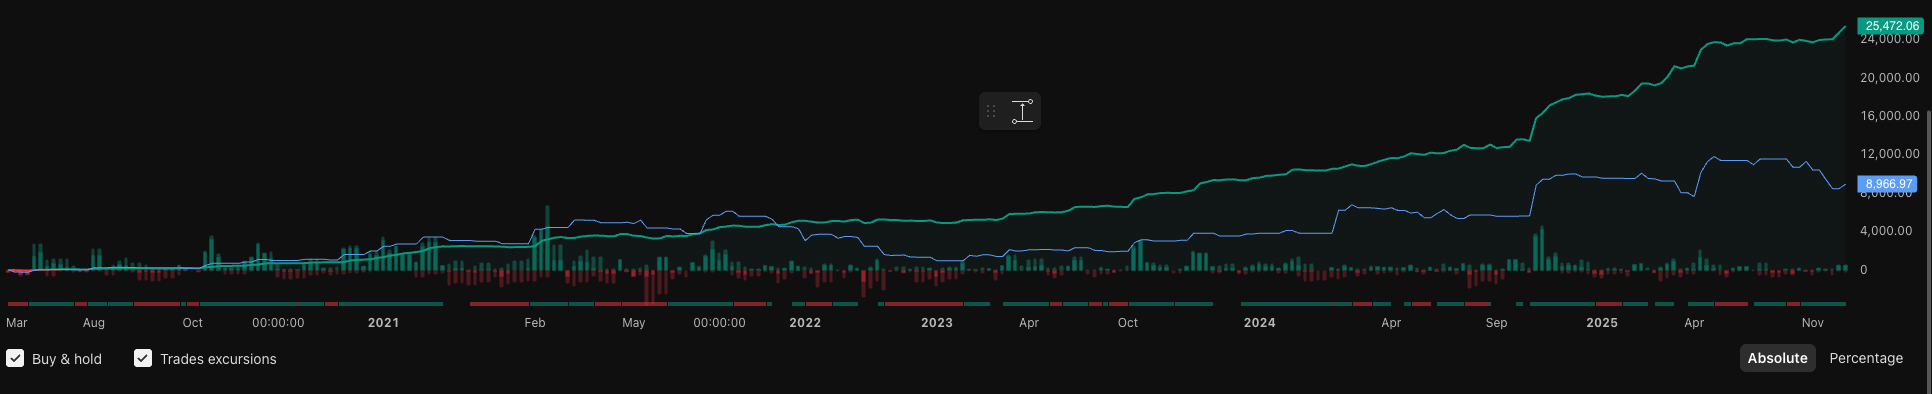Viewport: 1932px width, 394px height.
Task: Click the 2021 year label on time axis
Action: point(383,323)
